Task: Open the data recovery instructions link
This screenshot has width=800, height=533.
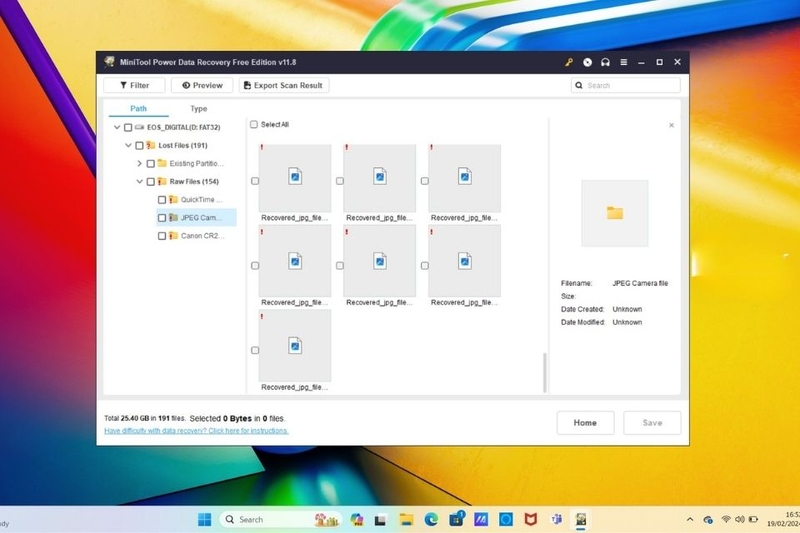Action: pyautogui.click(x=196, y=431)
